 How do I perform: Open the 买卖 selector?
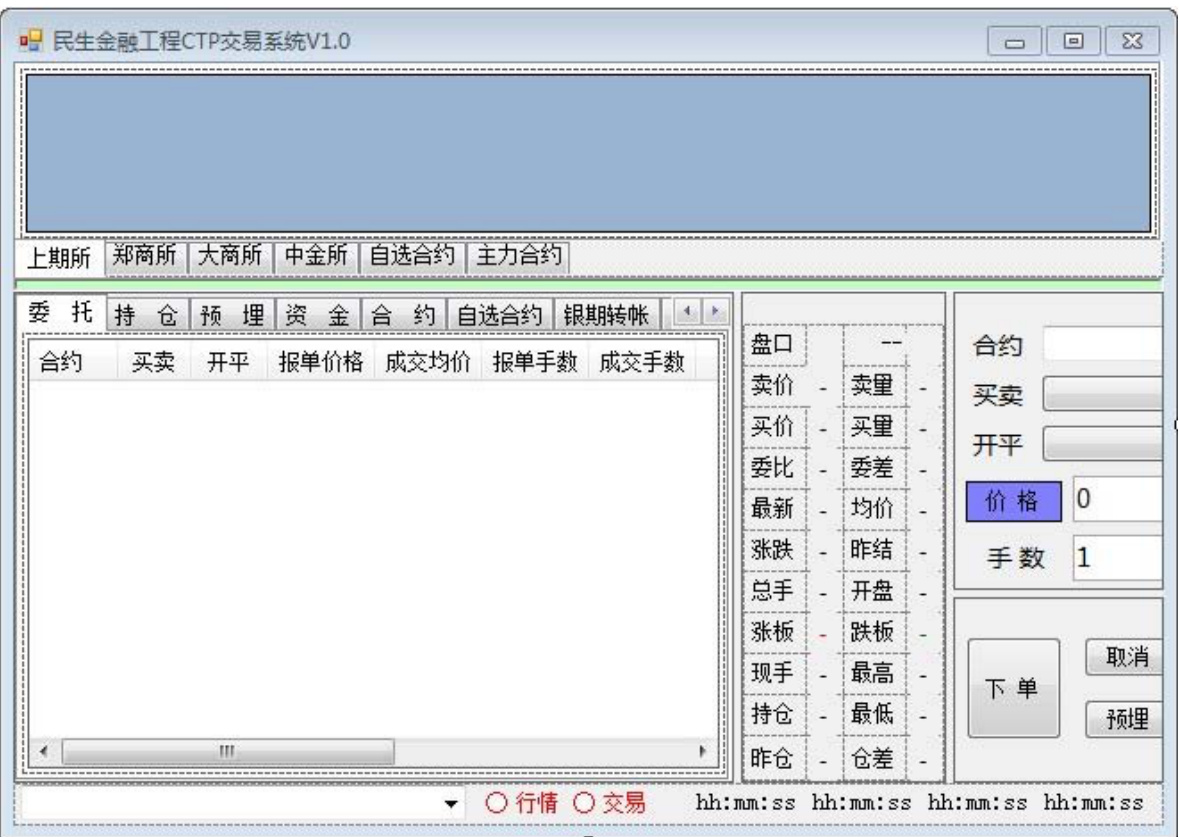[x=1102, y=394]
